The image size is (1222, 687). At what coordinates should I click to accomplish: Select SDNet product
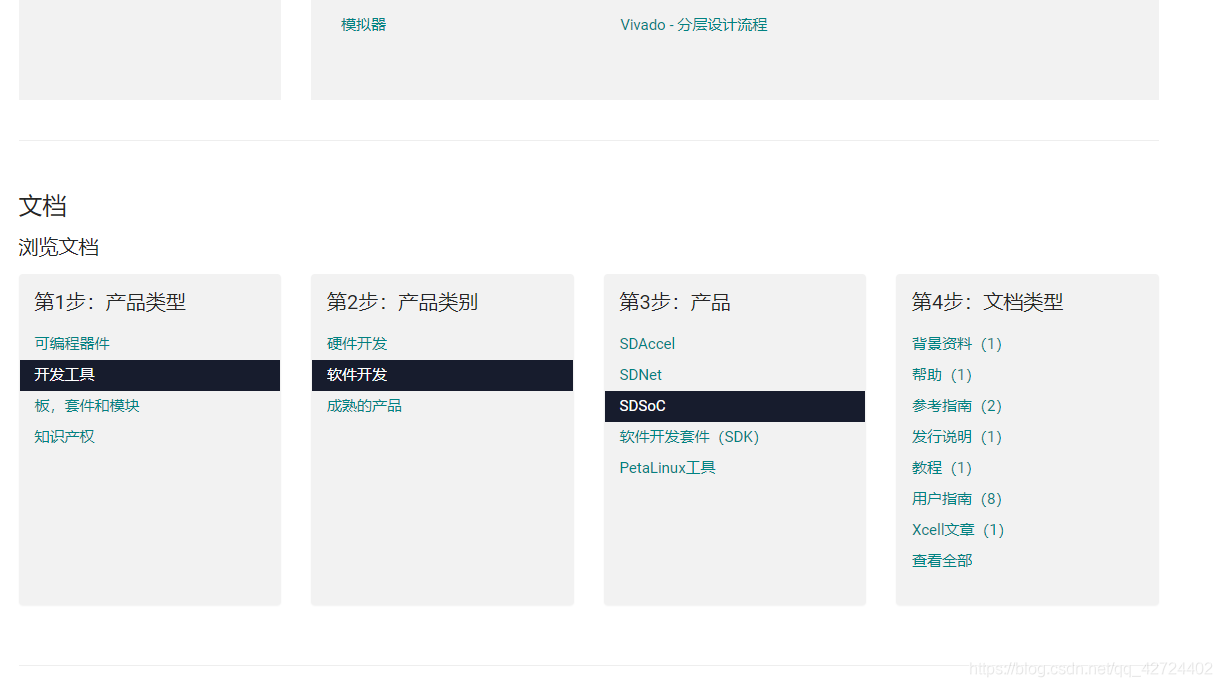point(640,375)
